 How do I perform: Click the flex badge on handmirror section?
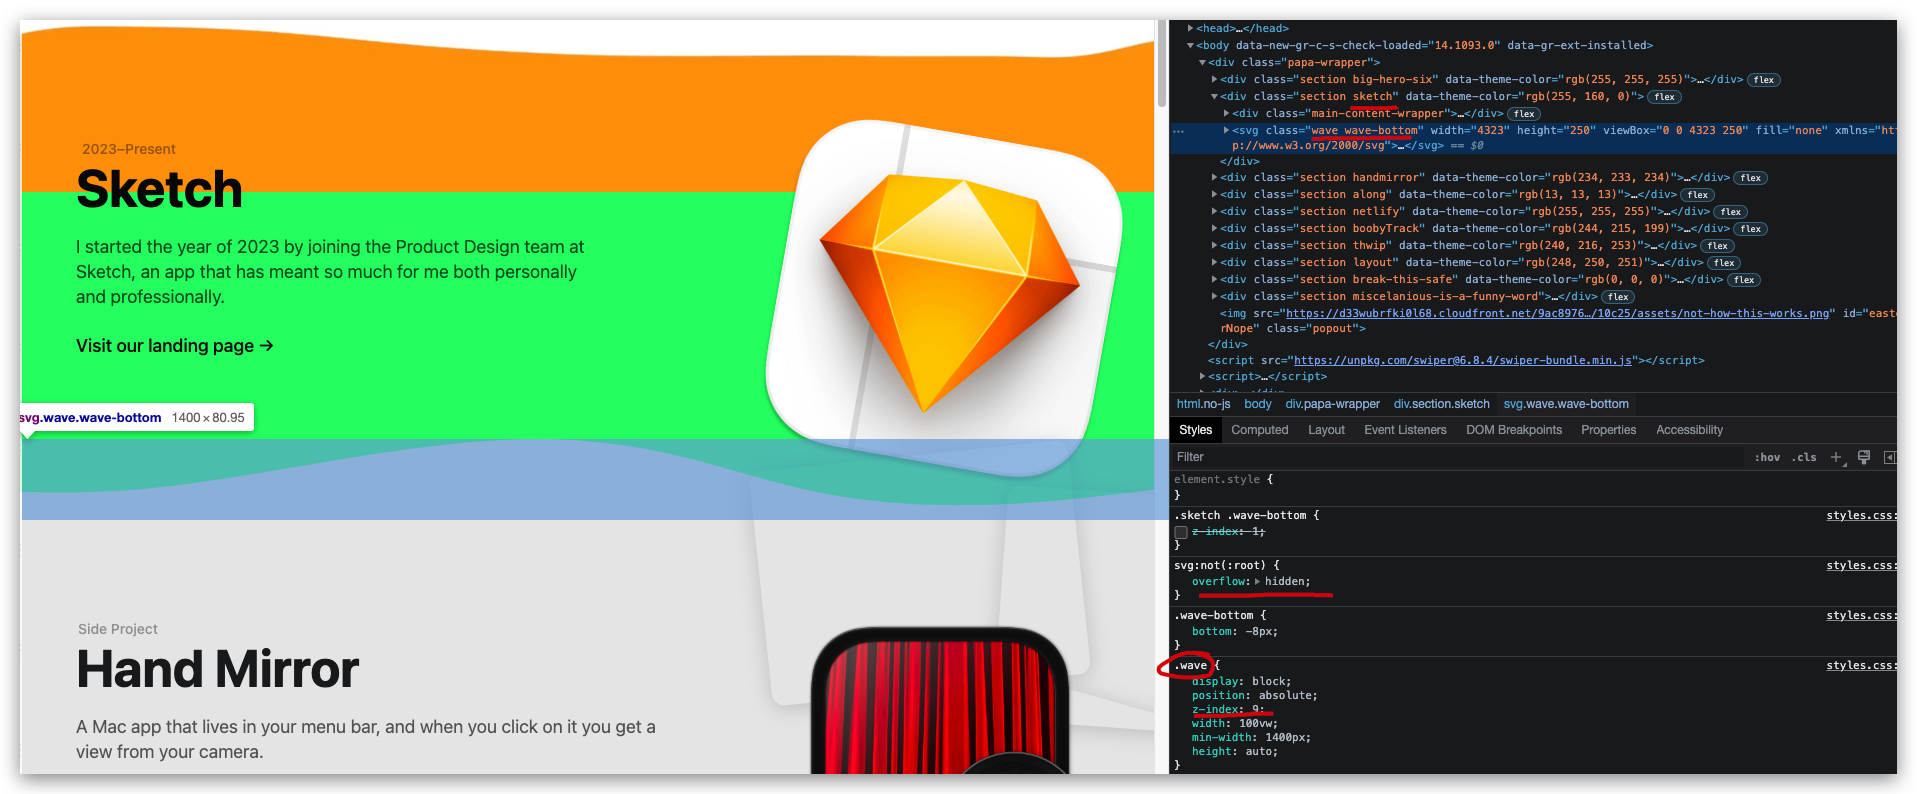click(1750, 178)
